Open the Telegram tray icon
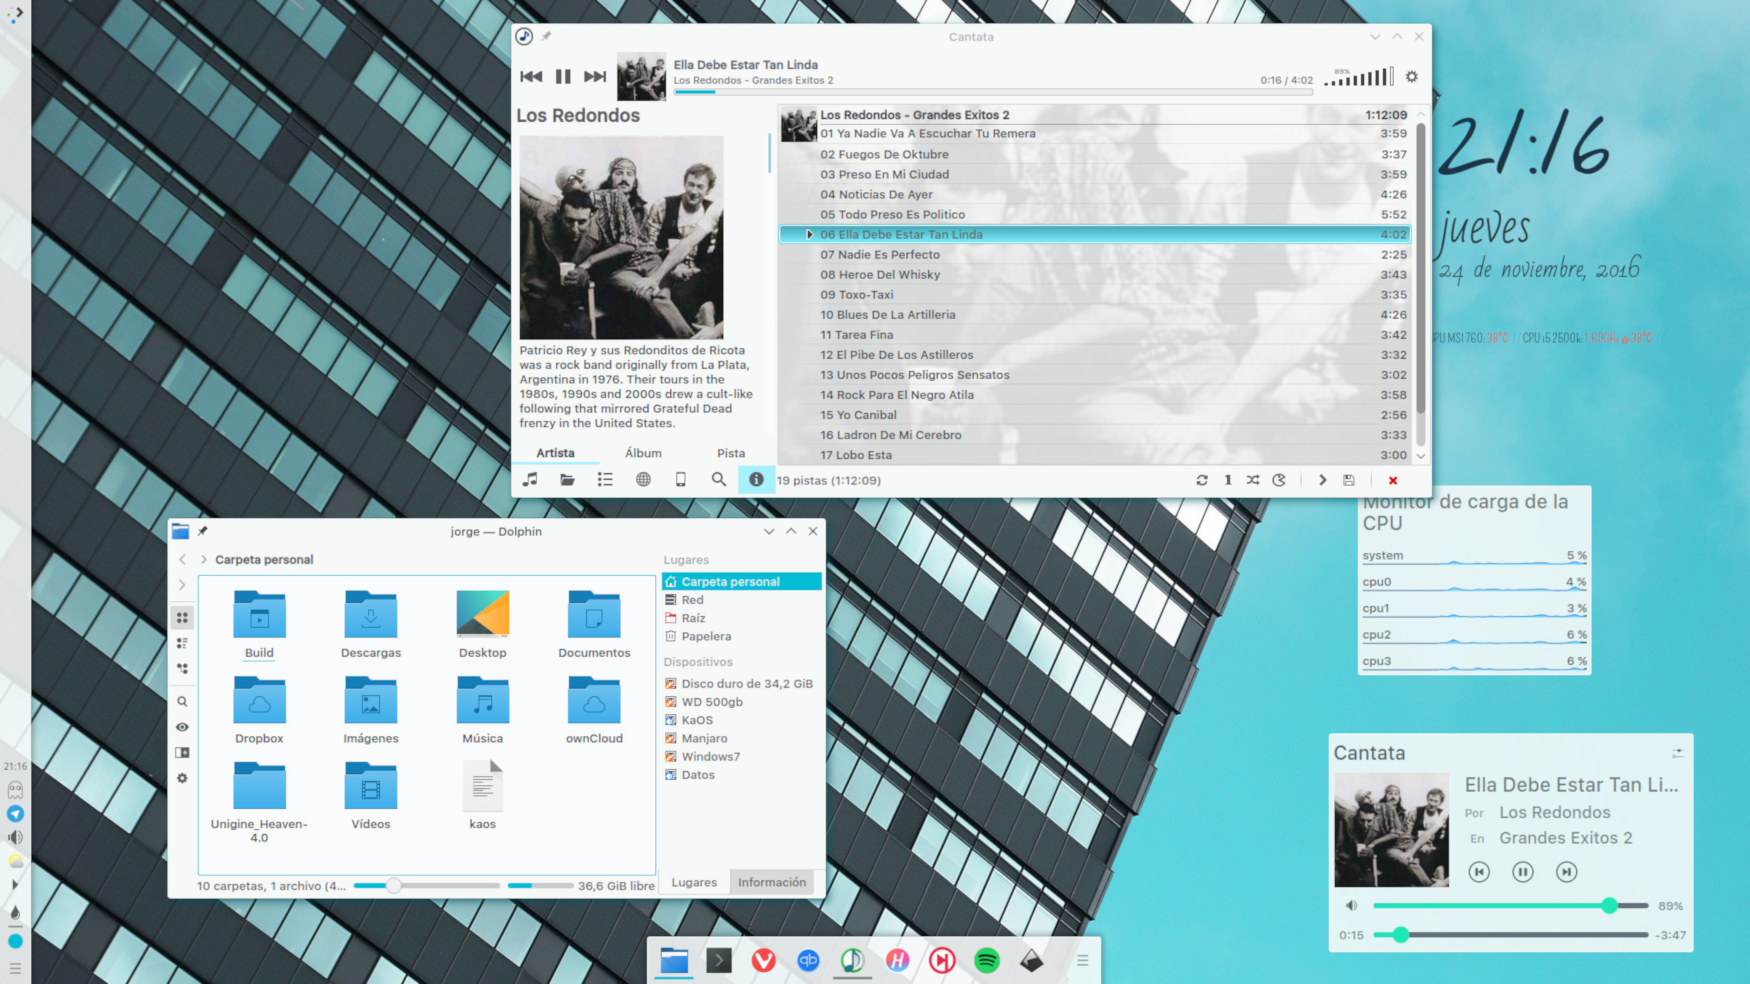 coord(15,814)
